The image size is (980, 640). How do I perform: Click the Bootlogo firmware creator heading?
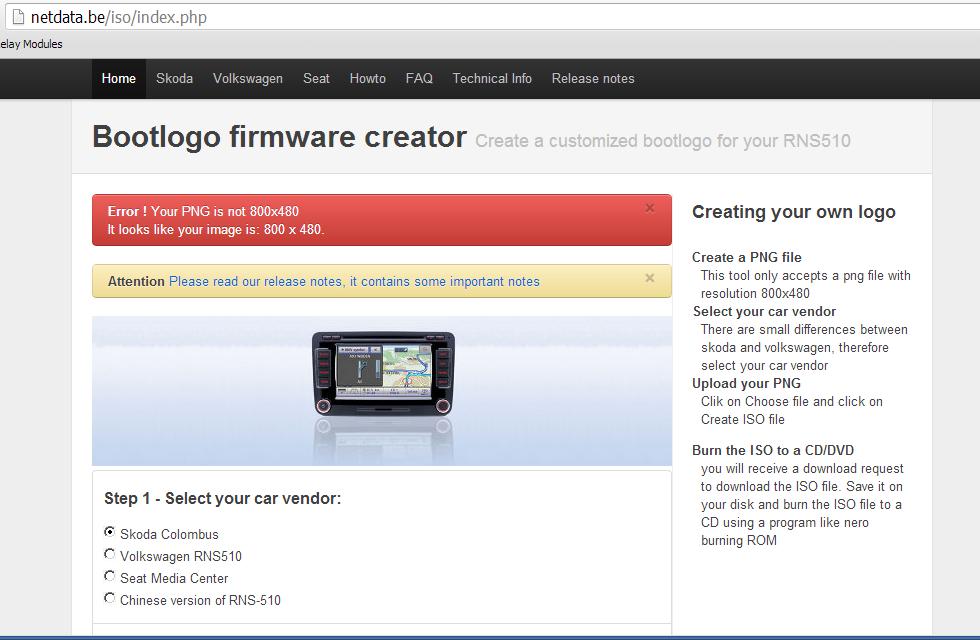pyautogui.click(x=279, y=137)
